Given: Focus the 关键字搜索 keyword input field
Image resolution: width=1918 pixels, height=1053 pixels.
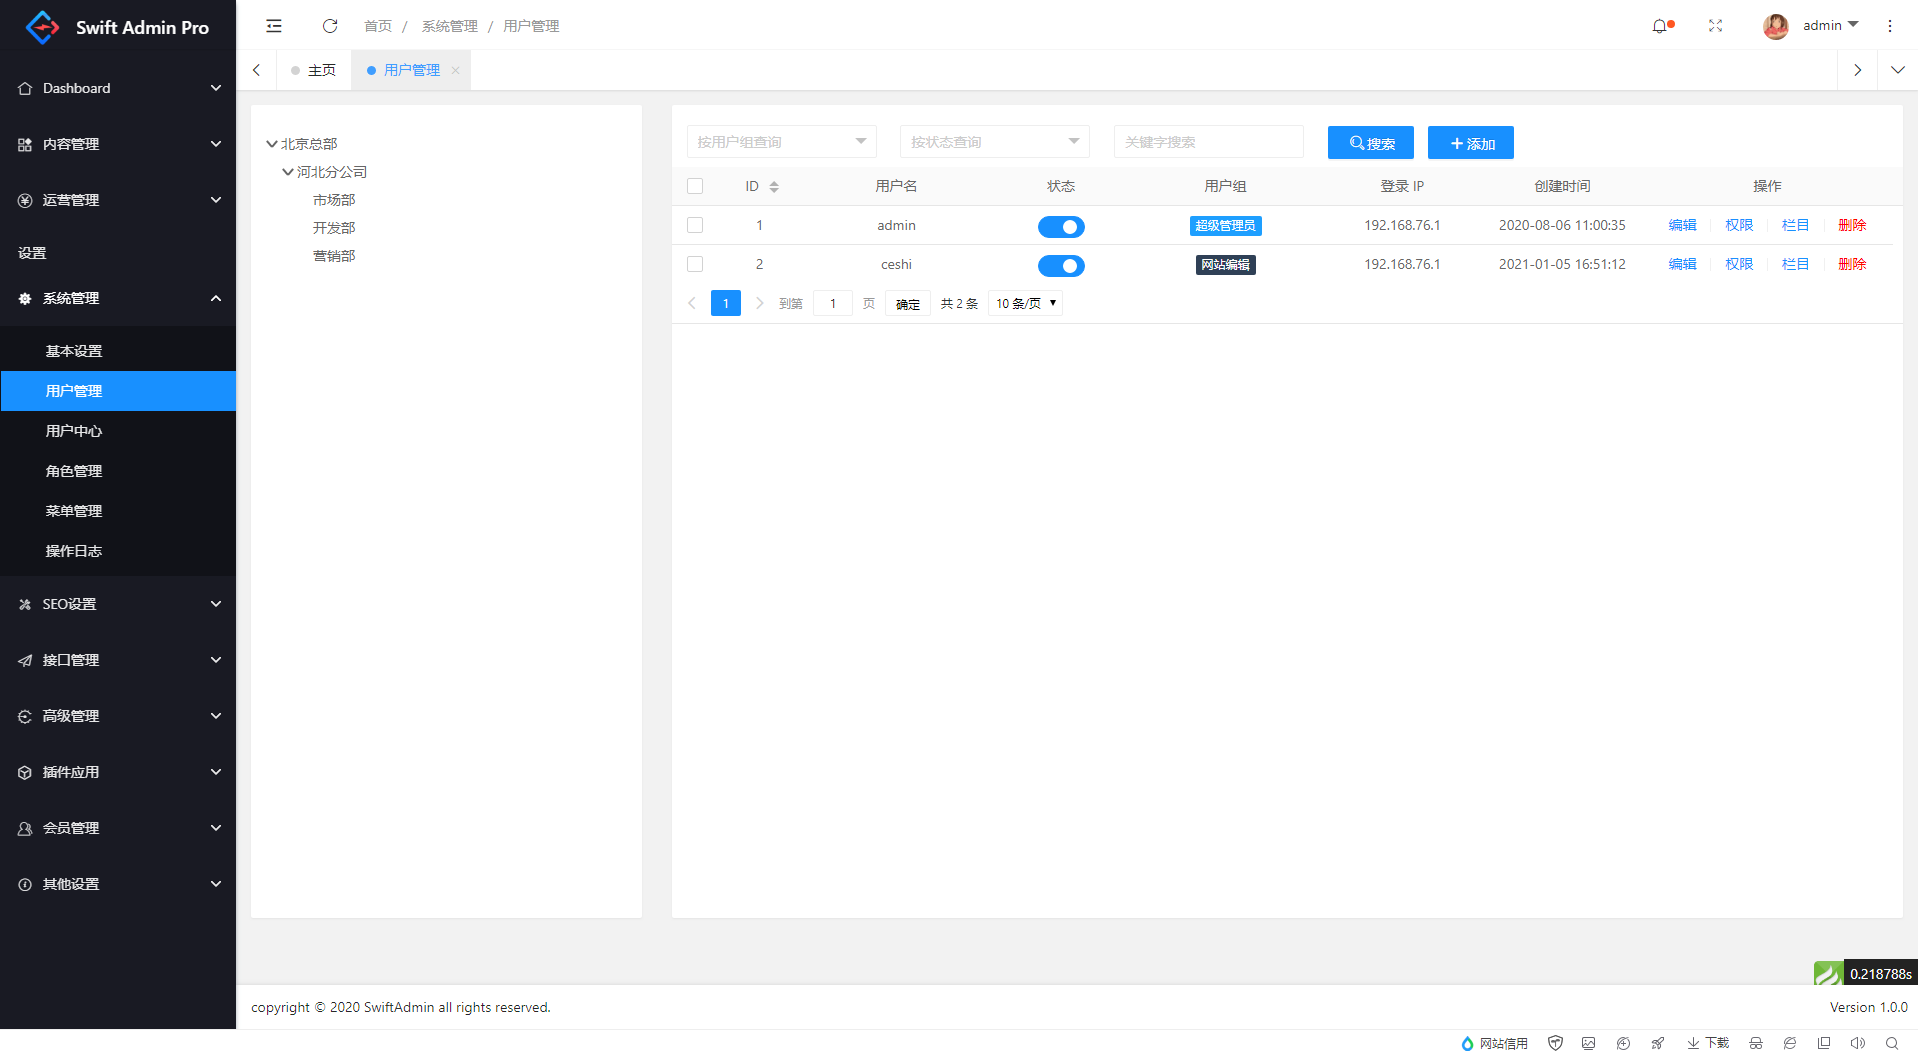Looking at the screenshot, I should coord(1208,142).
